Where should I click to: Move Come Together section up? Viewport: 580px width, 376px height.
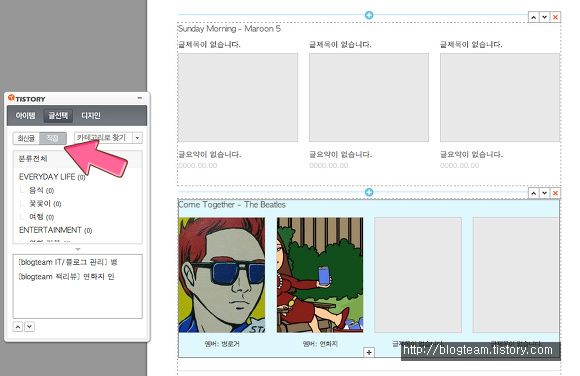(533, 193)
